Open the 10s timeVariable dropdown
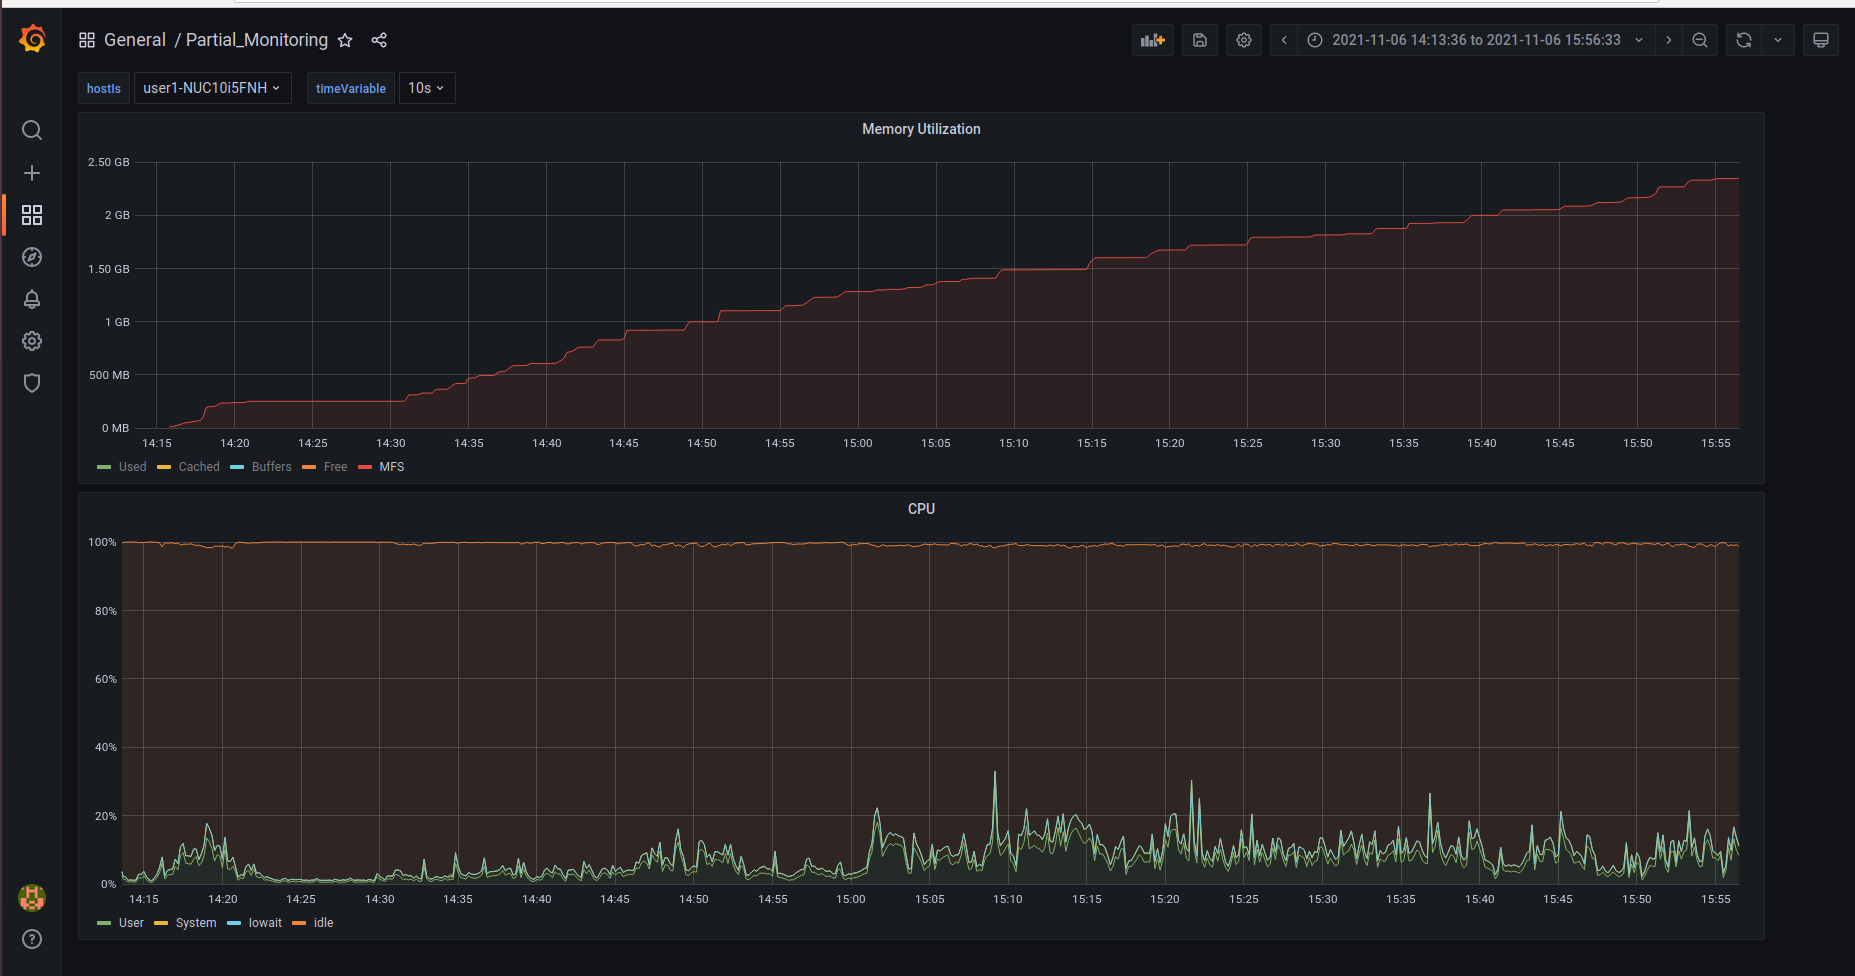 426,88
